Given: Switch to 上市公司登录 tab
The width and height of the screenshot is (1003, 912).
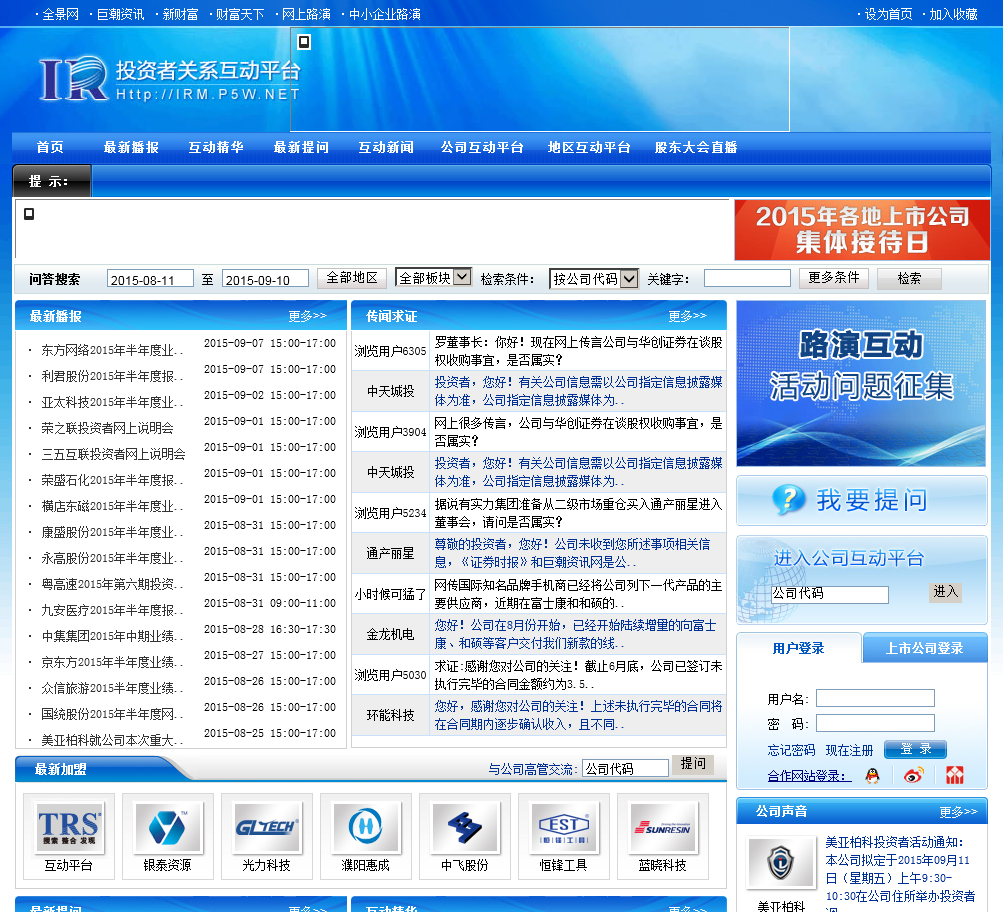Looking at the screenshot, I should point(925,649).
